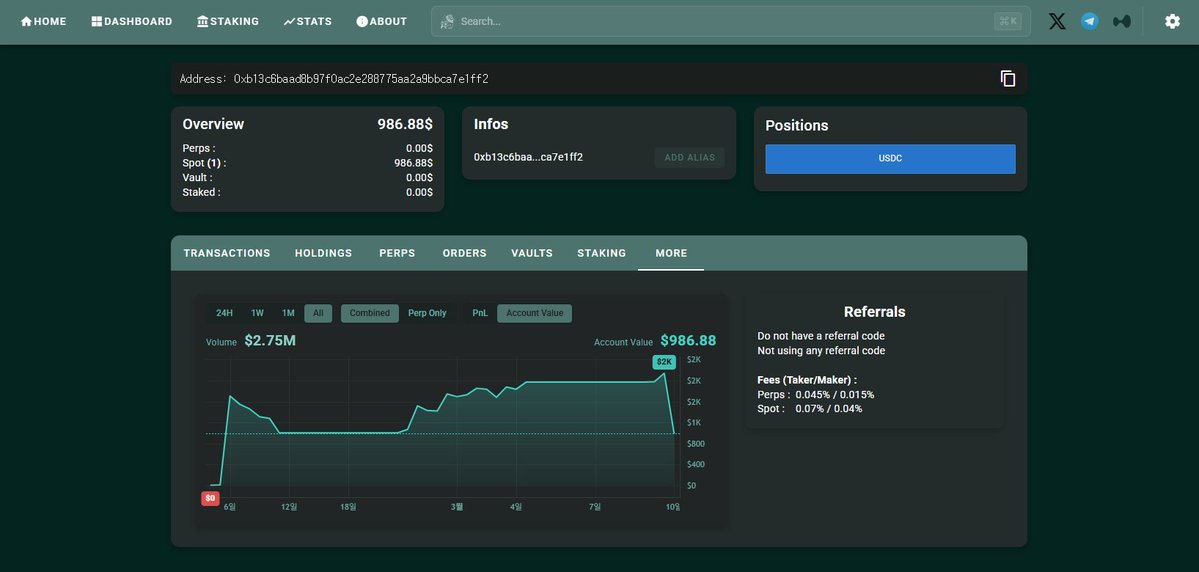Click the Staked row label in Overview
The height and width of the screenshot is (572, 1199).
click(x=202, y=192)
